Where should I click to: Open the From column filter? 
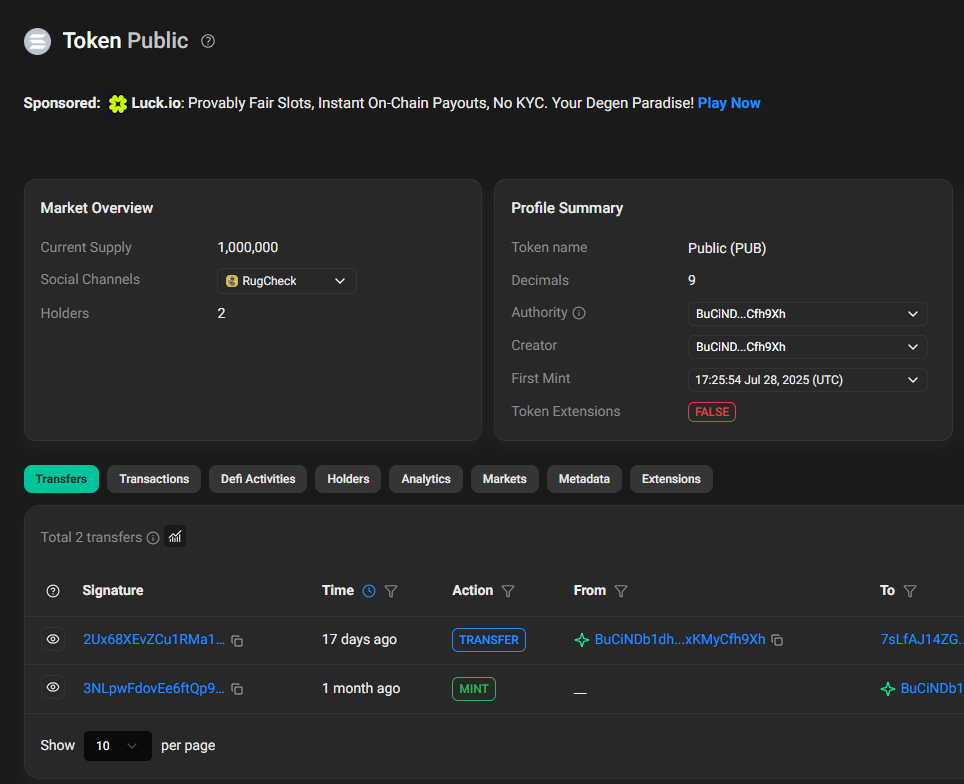click(621, 591)
